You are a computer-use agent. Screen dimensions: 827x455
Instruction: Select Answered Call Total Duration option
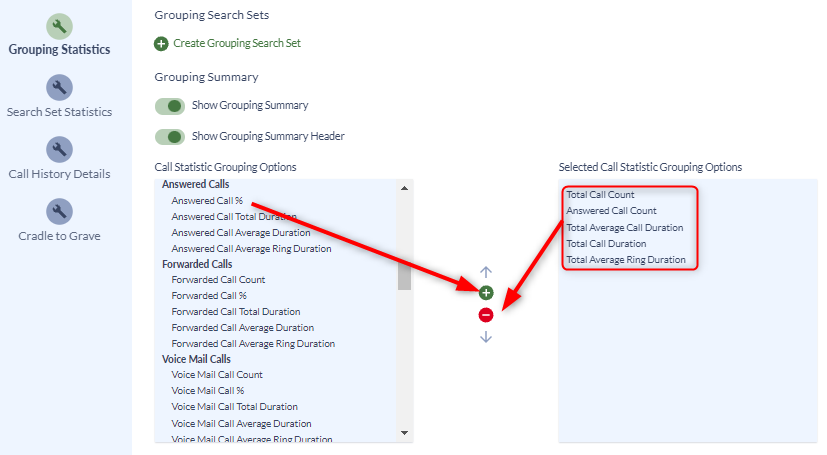click(234, 217)
